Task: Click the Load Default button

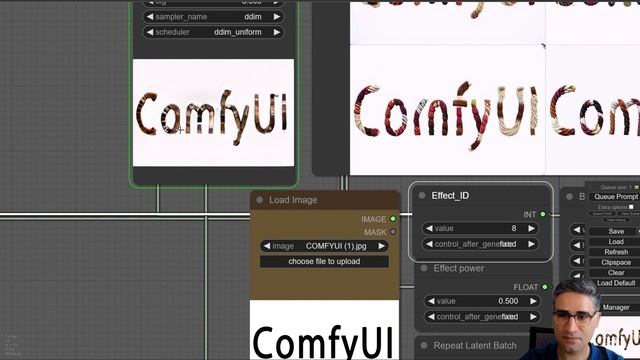Action: (616, 283)
